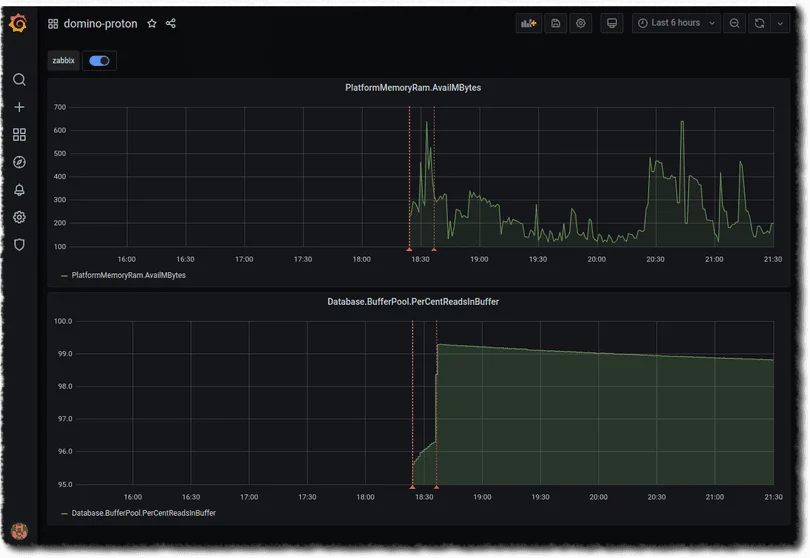
Task: Share the dashboard using share icon
Action: [171, 23]
